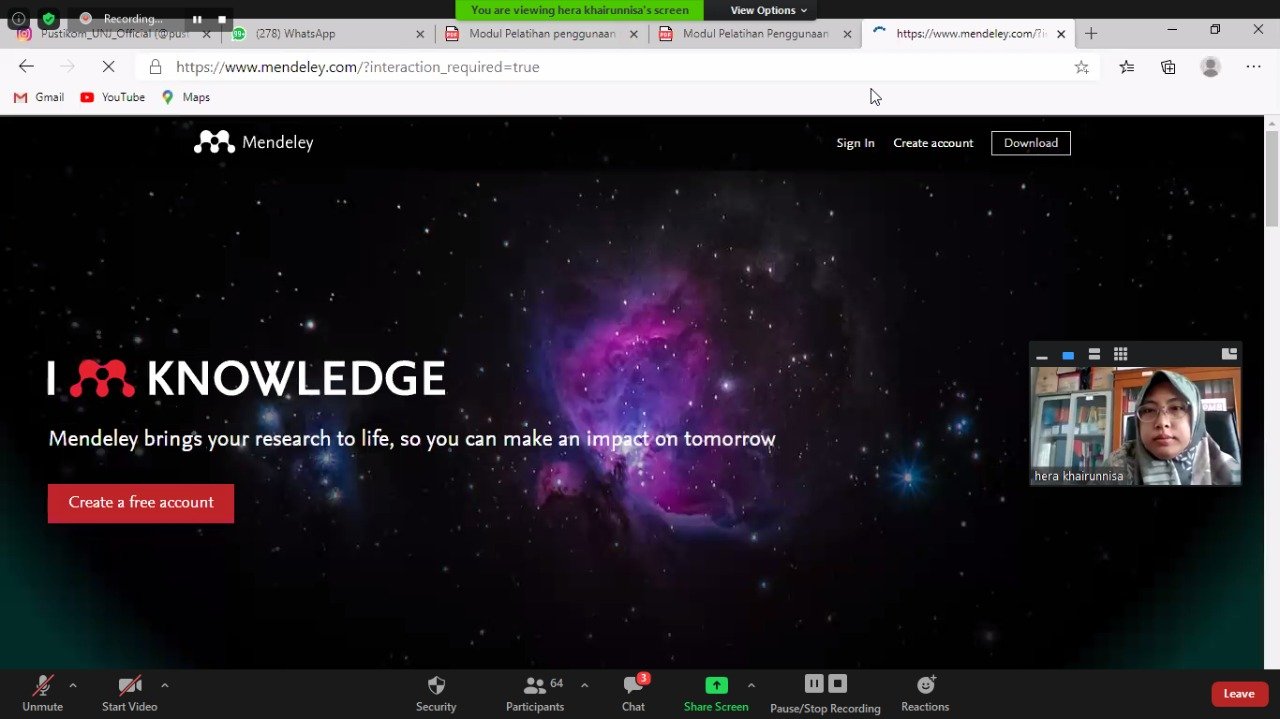Switch to the first Modul Pelatihan penggunaan PDF tab
The image size is (1280, 719).
pos(542,33)
